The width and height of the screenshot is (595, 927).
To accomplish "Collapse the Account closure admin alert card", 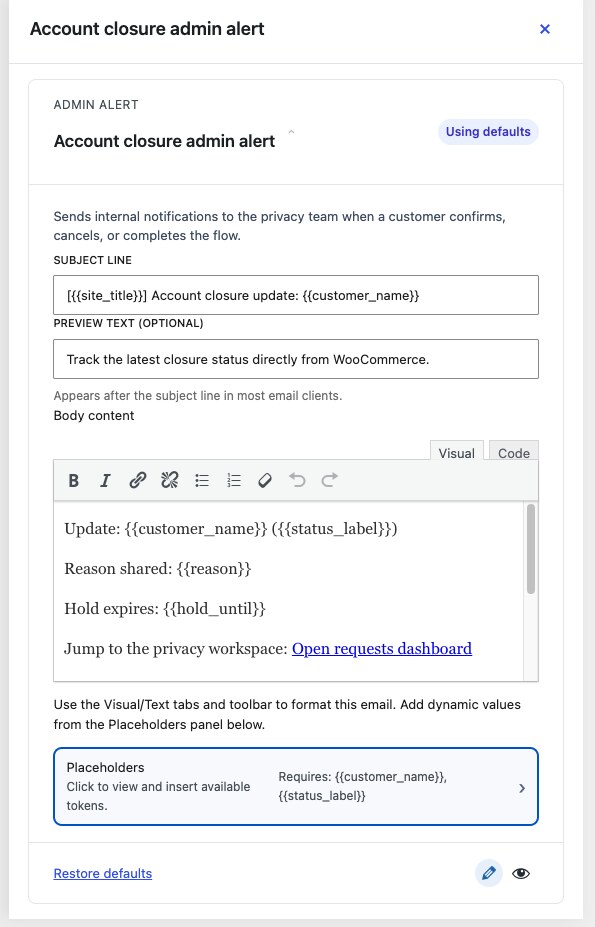I will pyautogui.click(x=291, y=132).
